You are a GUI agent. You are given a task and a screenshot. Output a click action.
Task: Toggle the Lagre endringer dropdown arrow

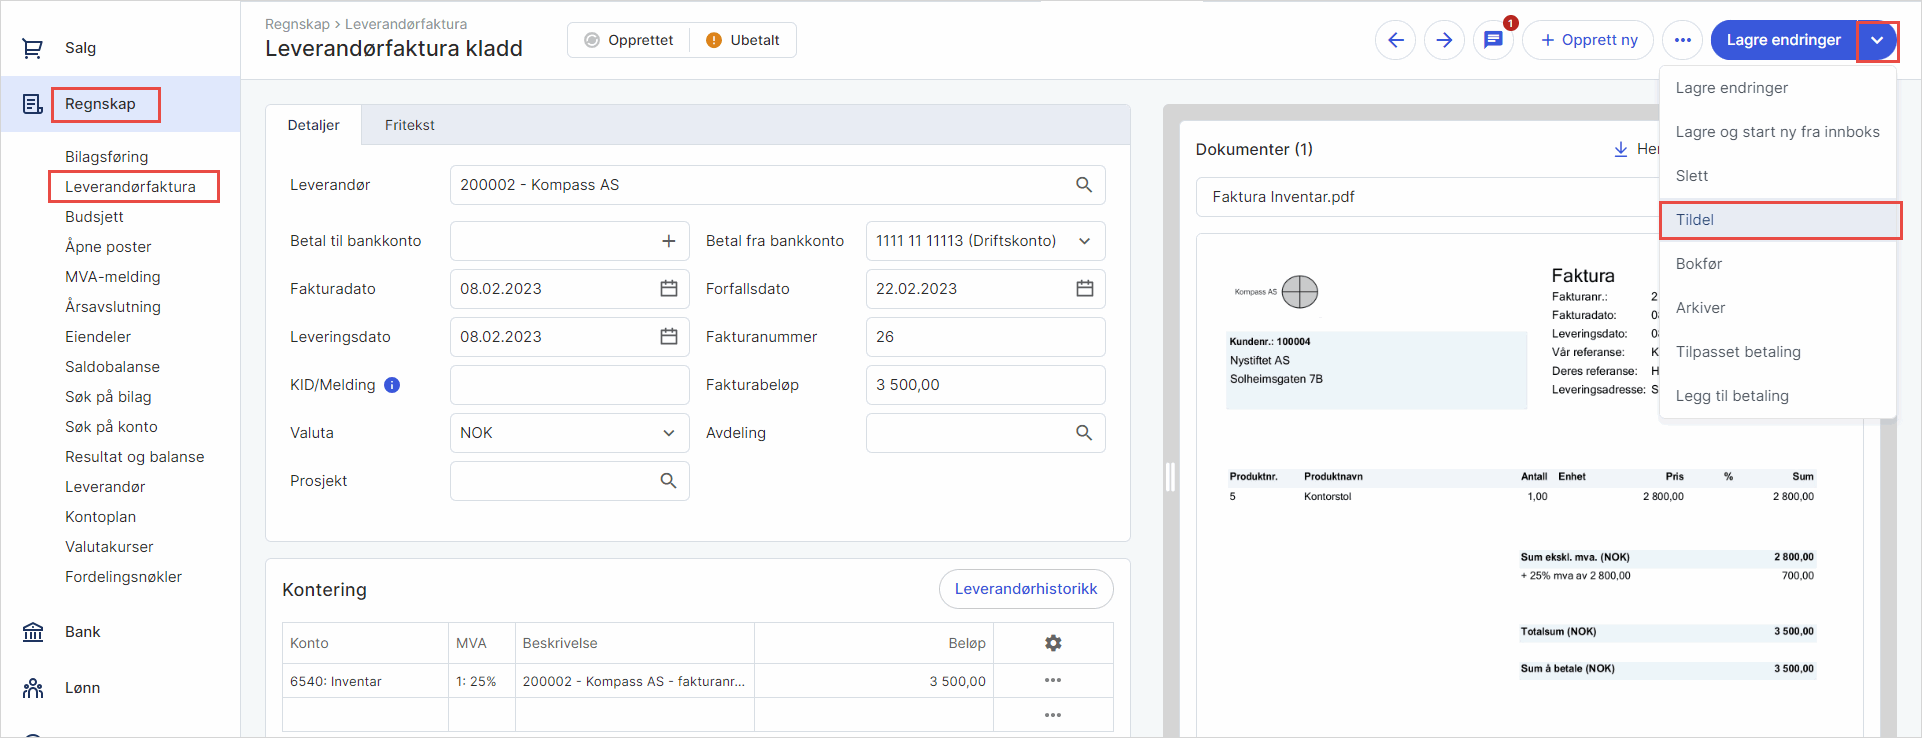pos(1877,40)
